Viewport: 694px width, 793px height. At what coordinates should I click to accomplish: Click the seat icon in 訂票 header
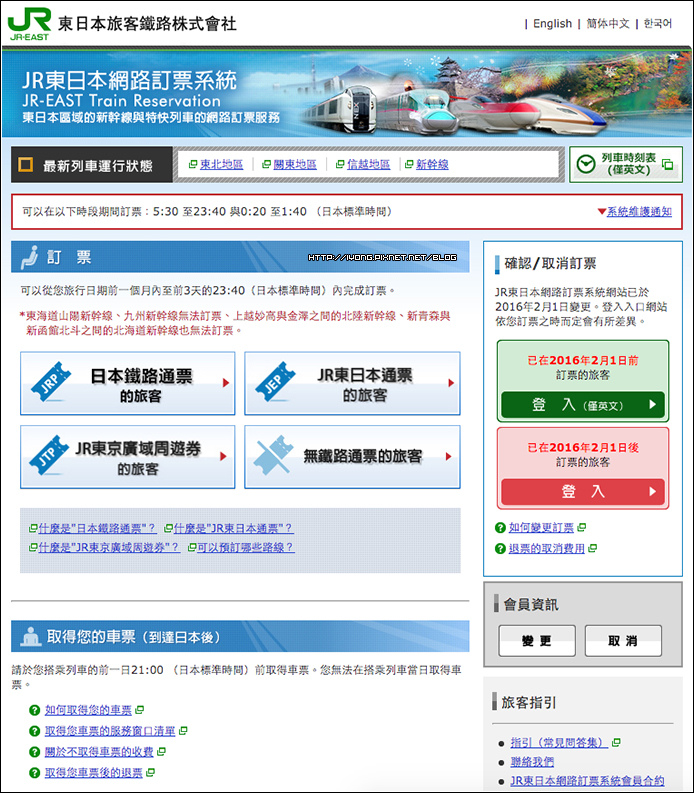click(30, 257)
